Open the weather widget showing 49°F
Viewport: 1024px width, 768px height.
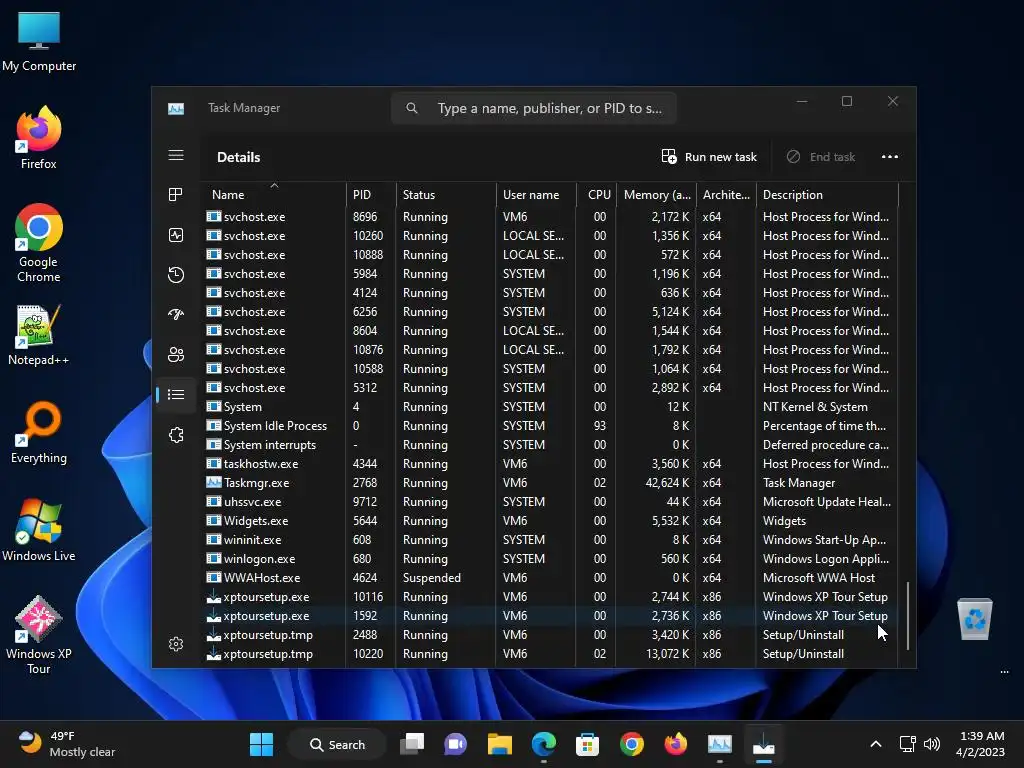(x=65, y=744)
